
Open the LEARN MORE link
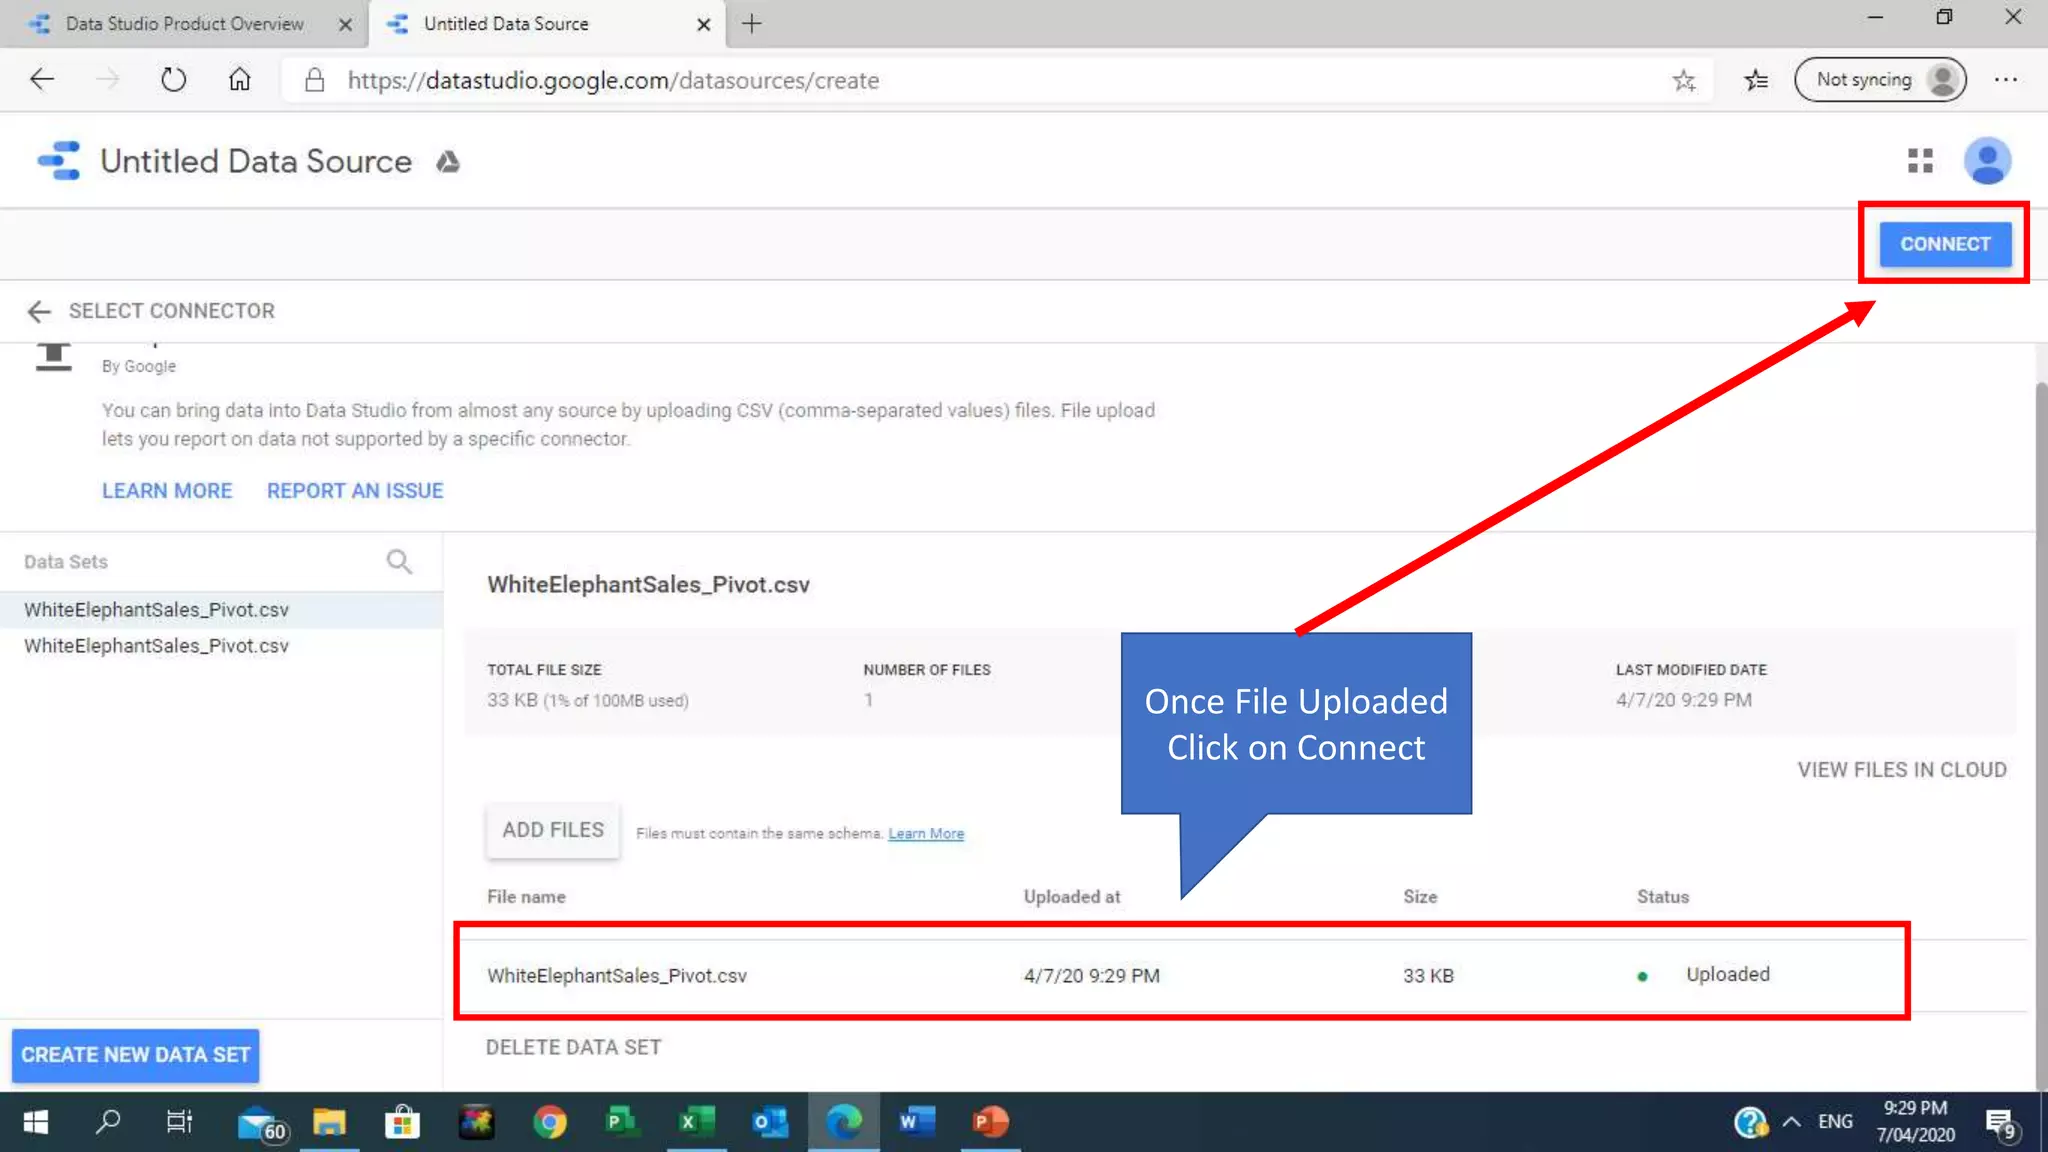[x=167, y=491]
